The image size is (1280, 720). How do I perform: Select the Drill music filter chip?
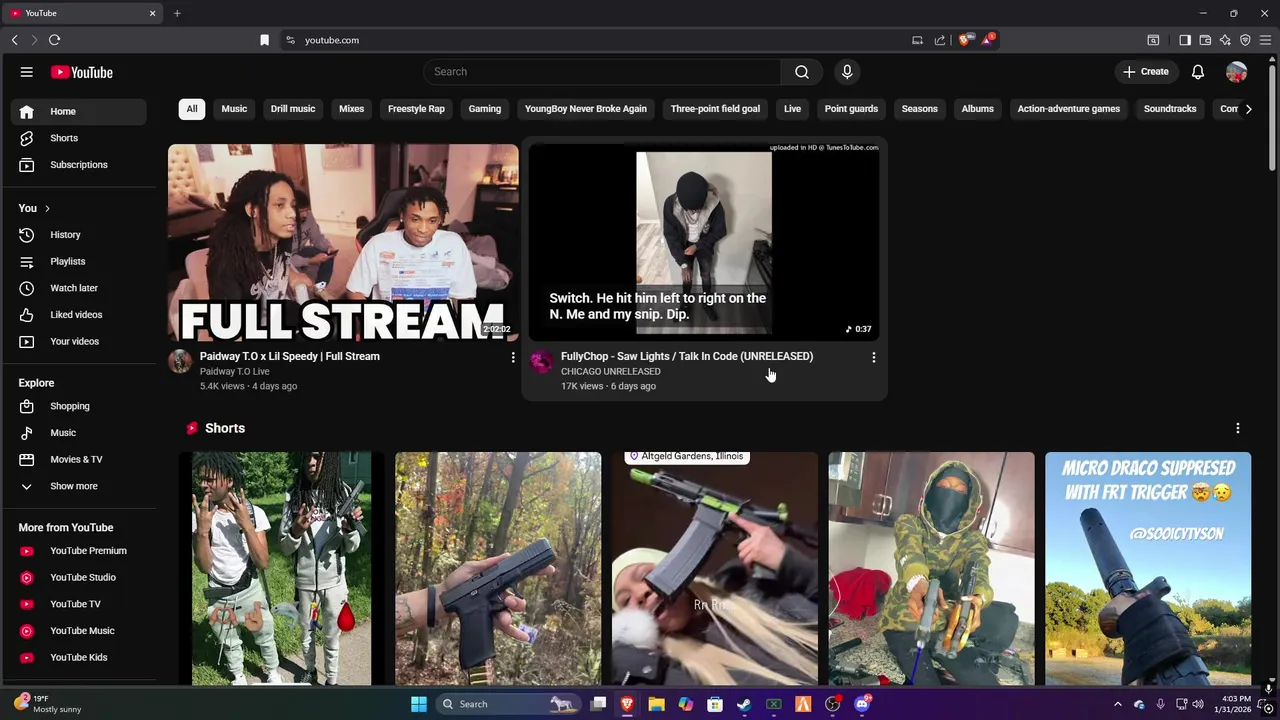pos(293,109)
